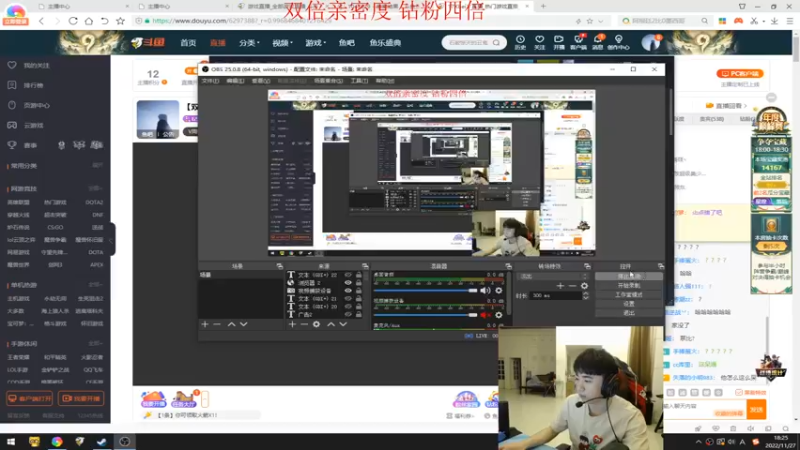Open Douyu creator center icon
This screenshot has width=800, height=450.
618,42
